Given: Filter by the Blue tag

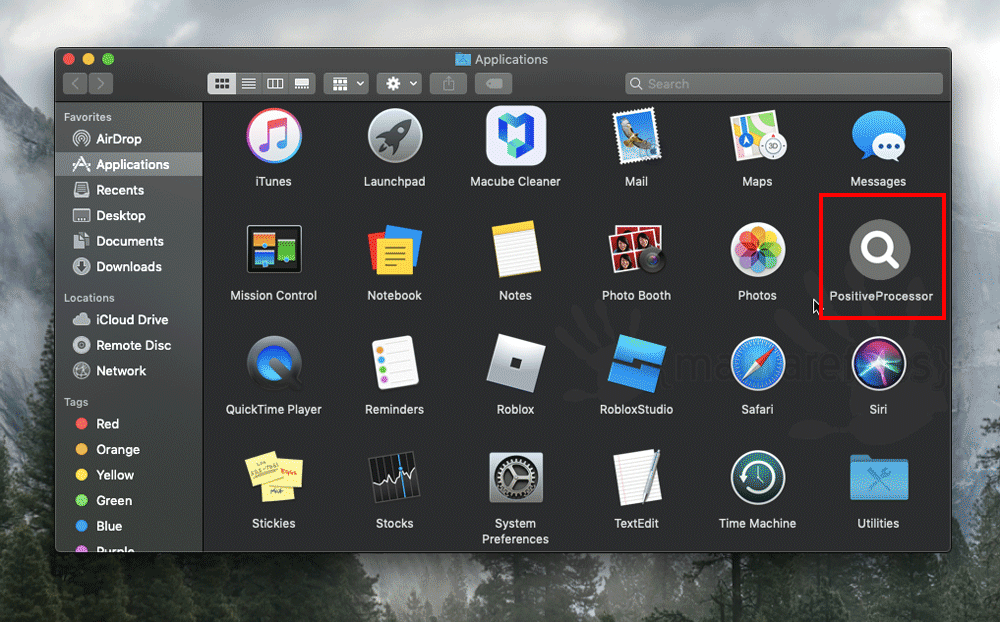Looking at the screenshot, I should pos(129,526).
